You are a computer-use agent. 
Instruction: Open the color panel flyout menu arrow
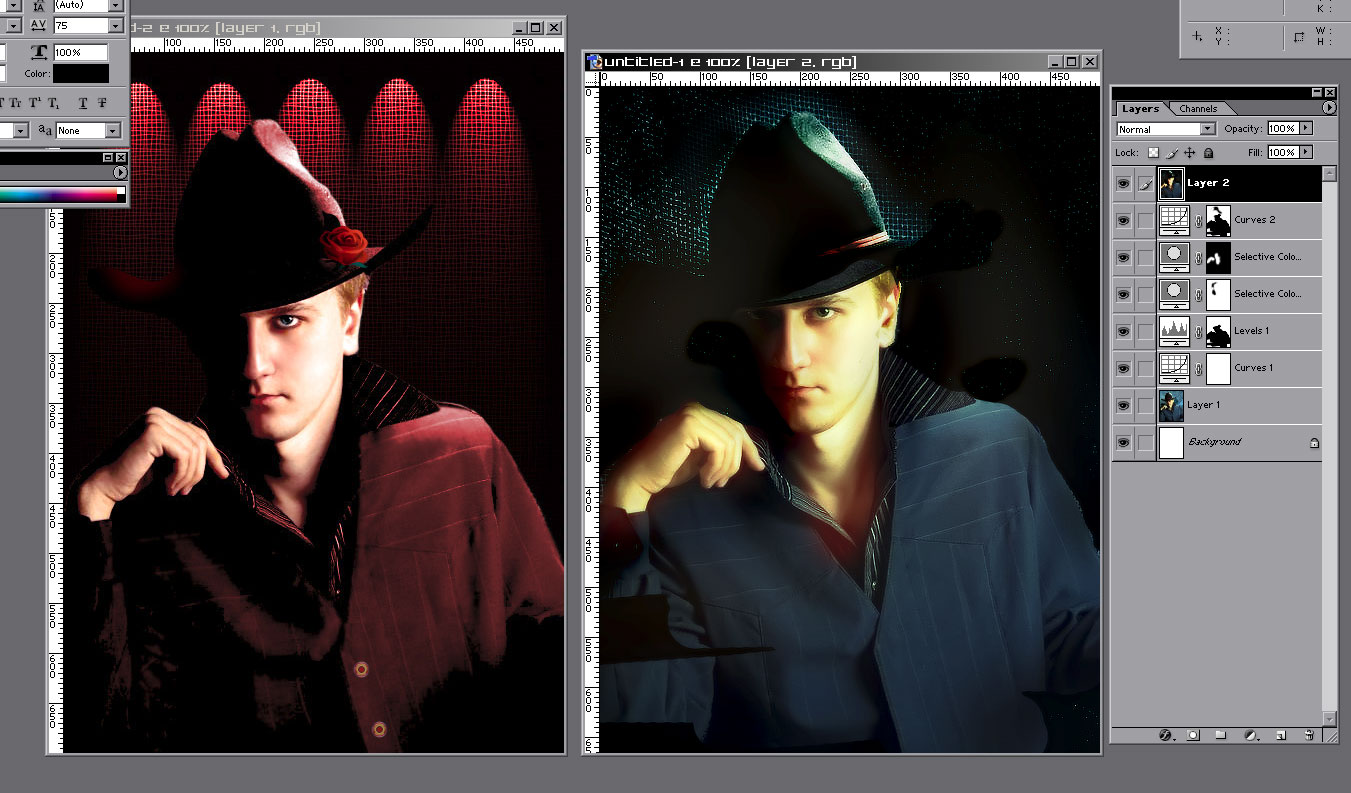(120, 173)
